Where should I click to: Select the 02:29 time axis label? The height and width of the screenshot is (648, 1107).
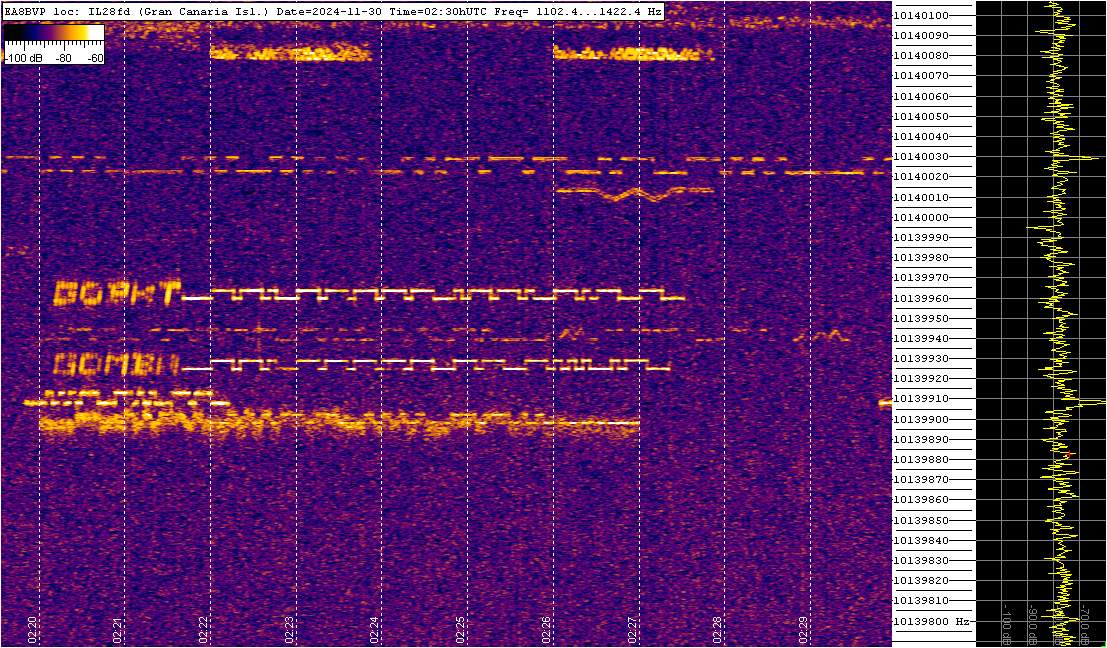click(x=803, y=628)
